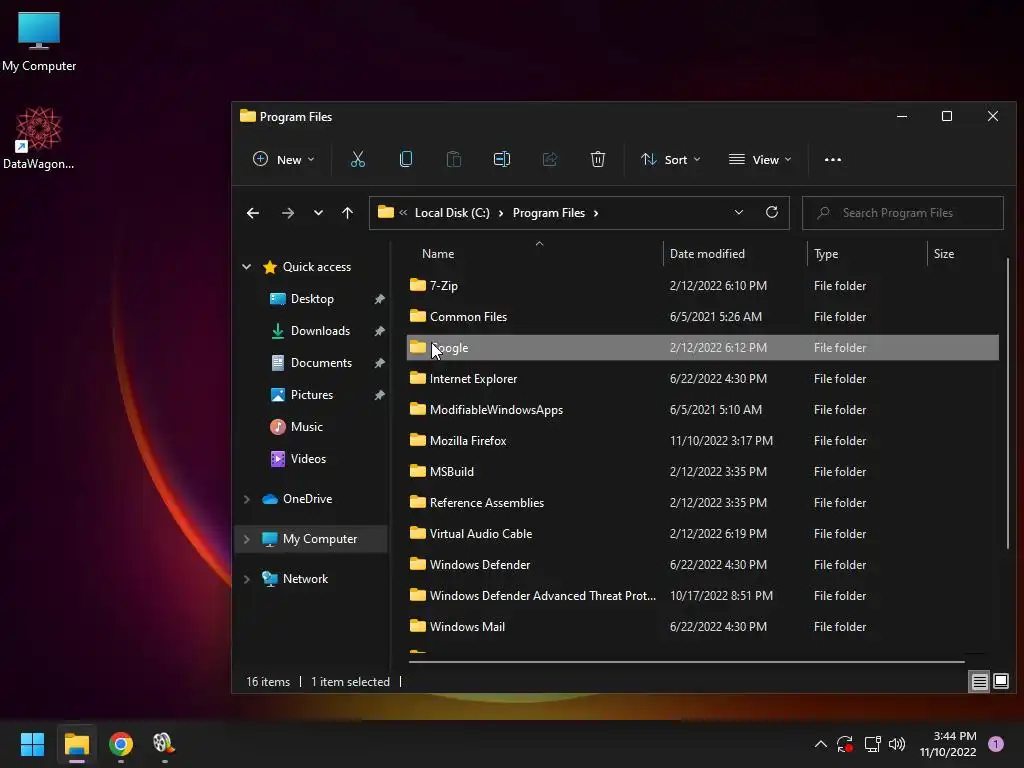Open the New dropdown menu
The width and height of the screenshot is (1024, 768).
(283, 159)
